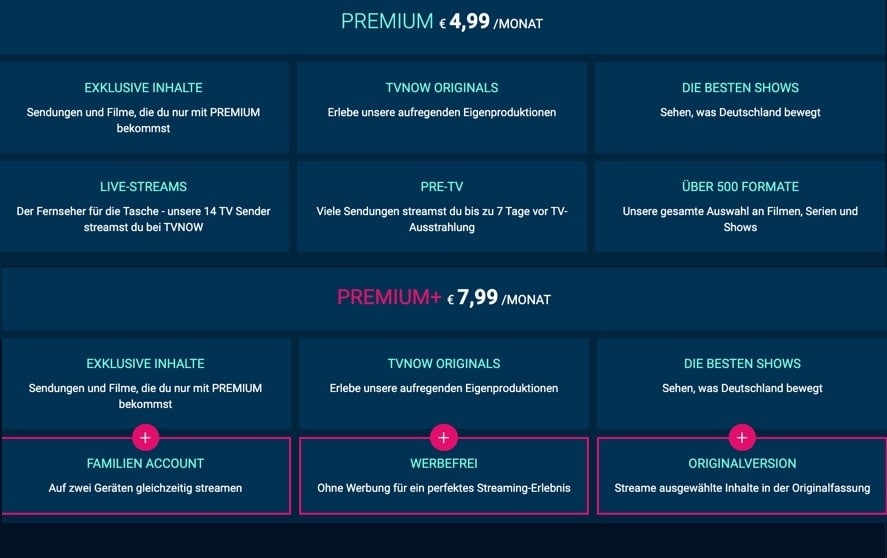
Task: Click the Pre-TV feature tile
Action: (442, 206)
